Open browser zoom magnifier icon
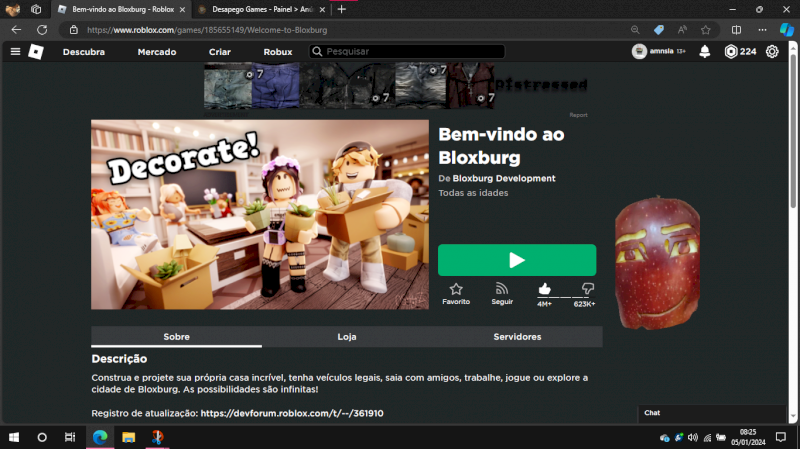The width and height of the screenshot is (800, 449). pos(635,30)
